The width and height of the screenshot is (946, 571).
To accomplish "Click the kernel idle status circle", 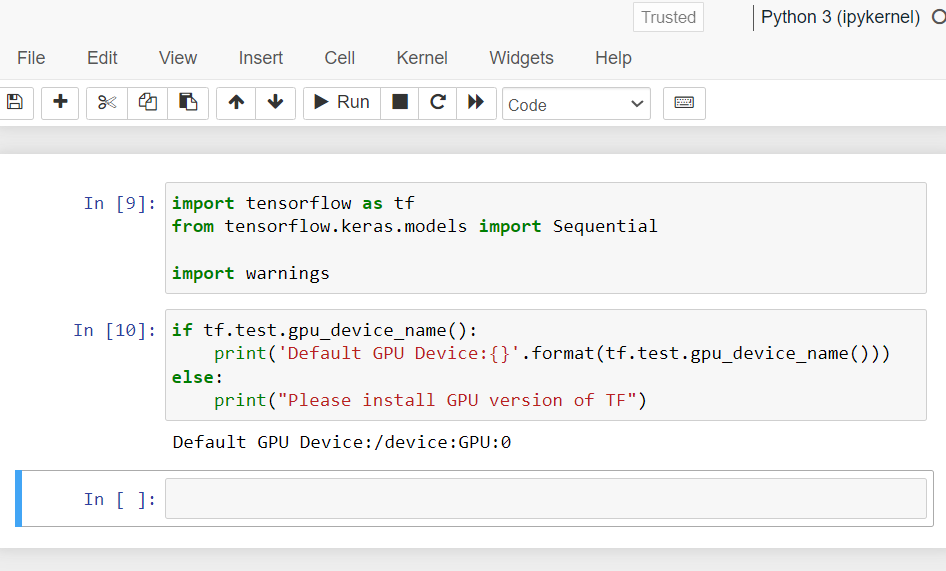I will [939, 18].
